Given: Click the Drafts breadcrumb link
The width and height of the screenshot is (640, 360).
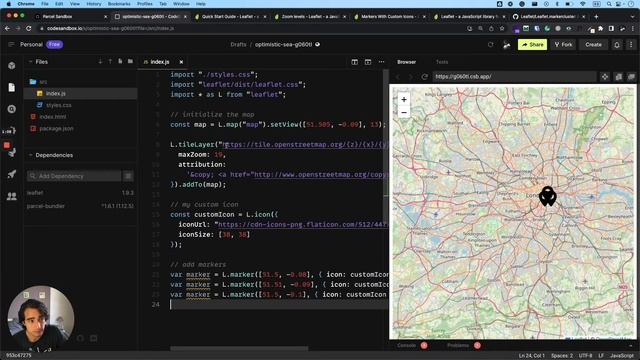Looking at the screenshot, I should point(238,44).
